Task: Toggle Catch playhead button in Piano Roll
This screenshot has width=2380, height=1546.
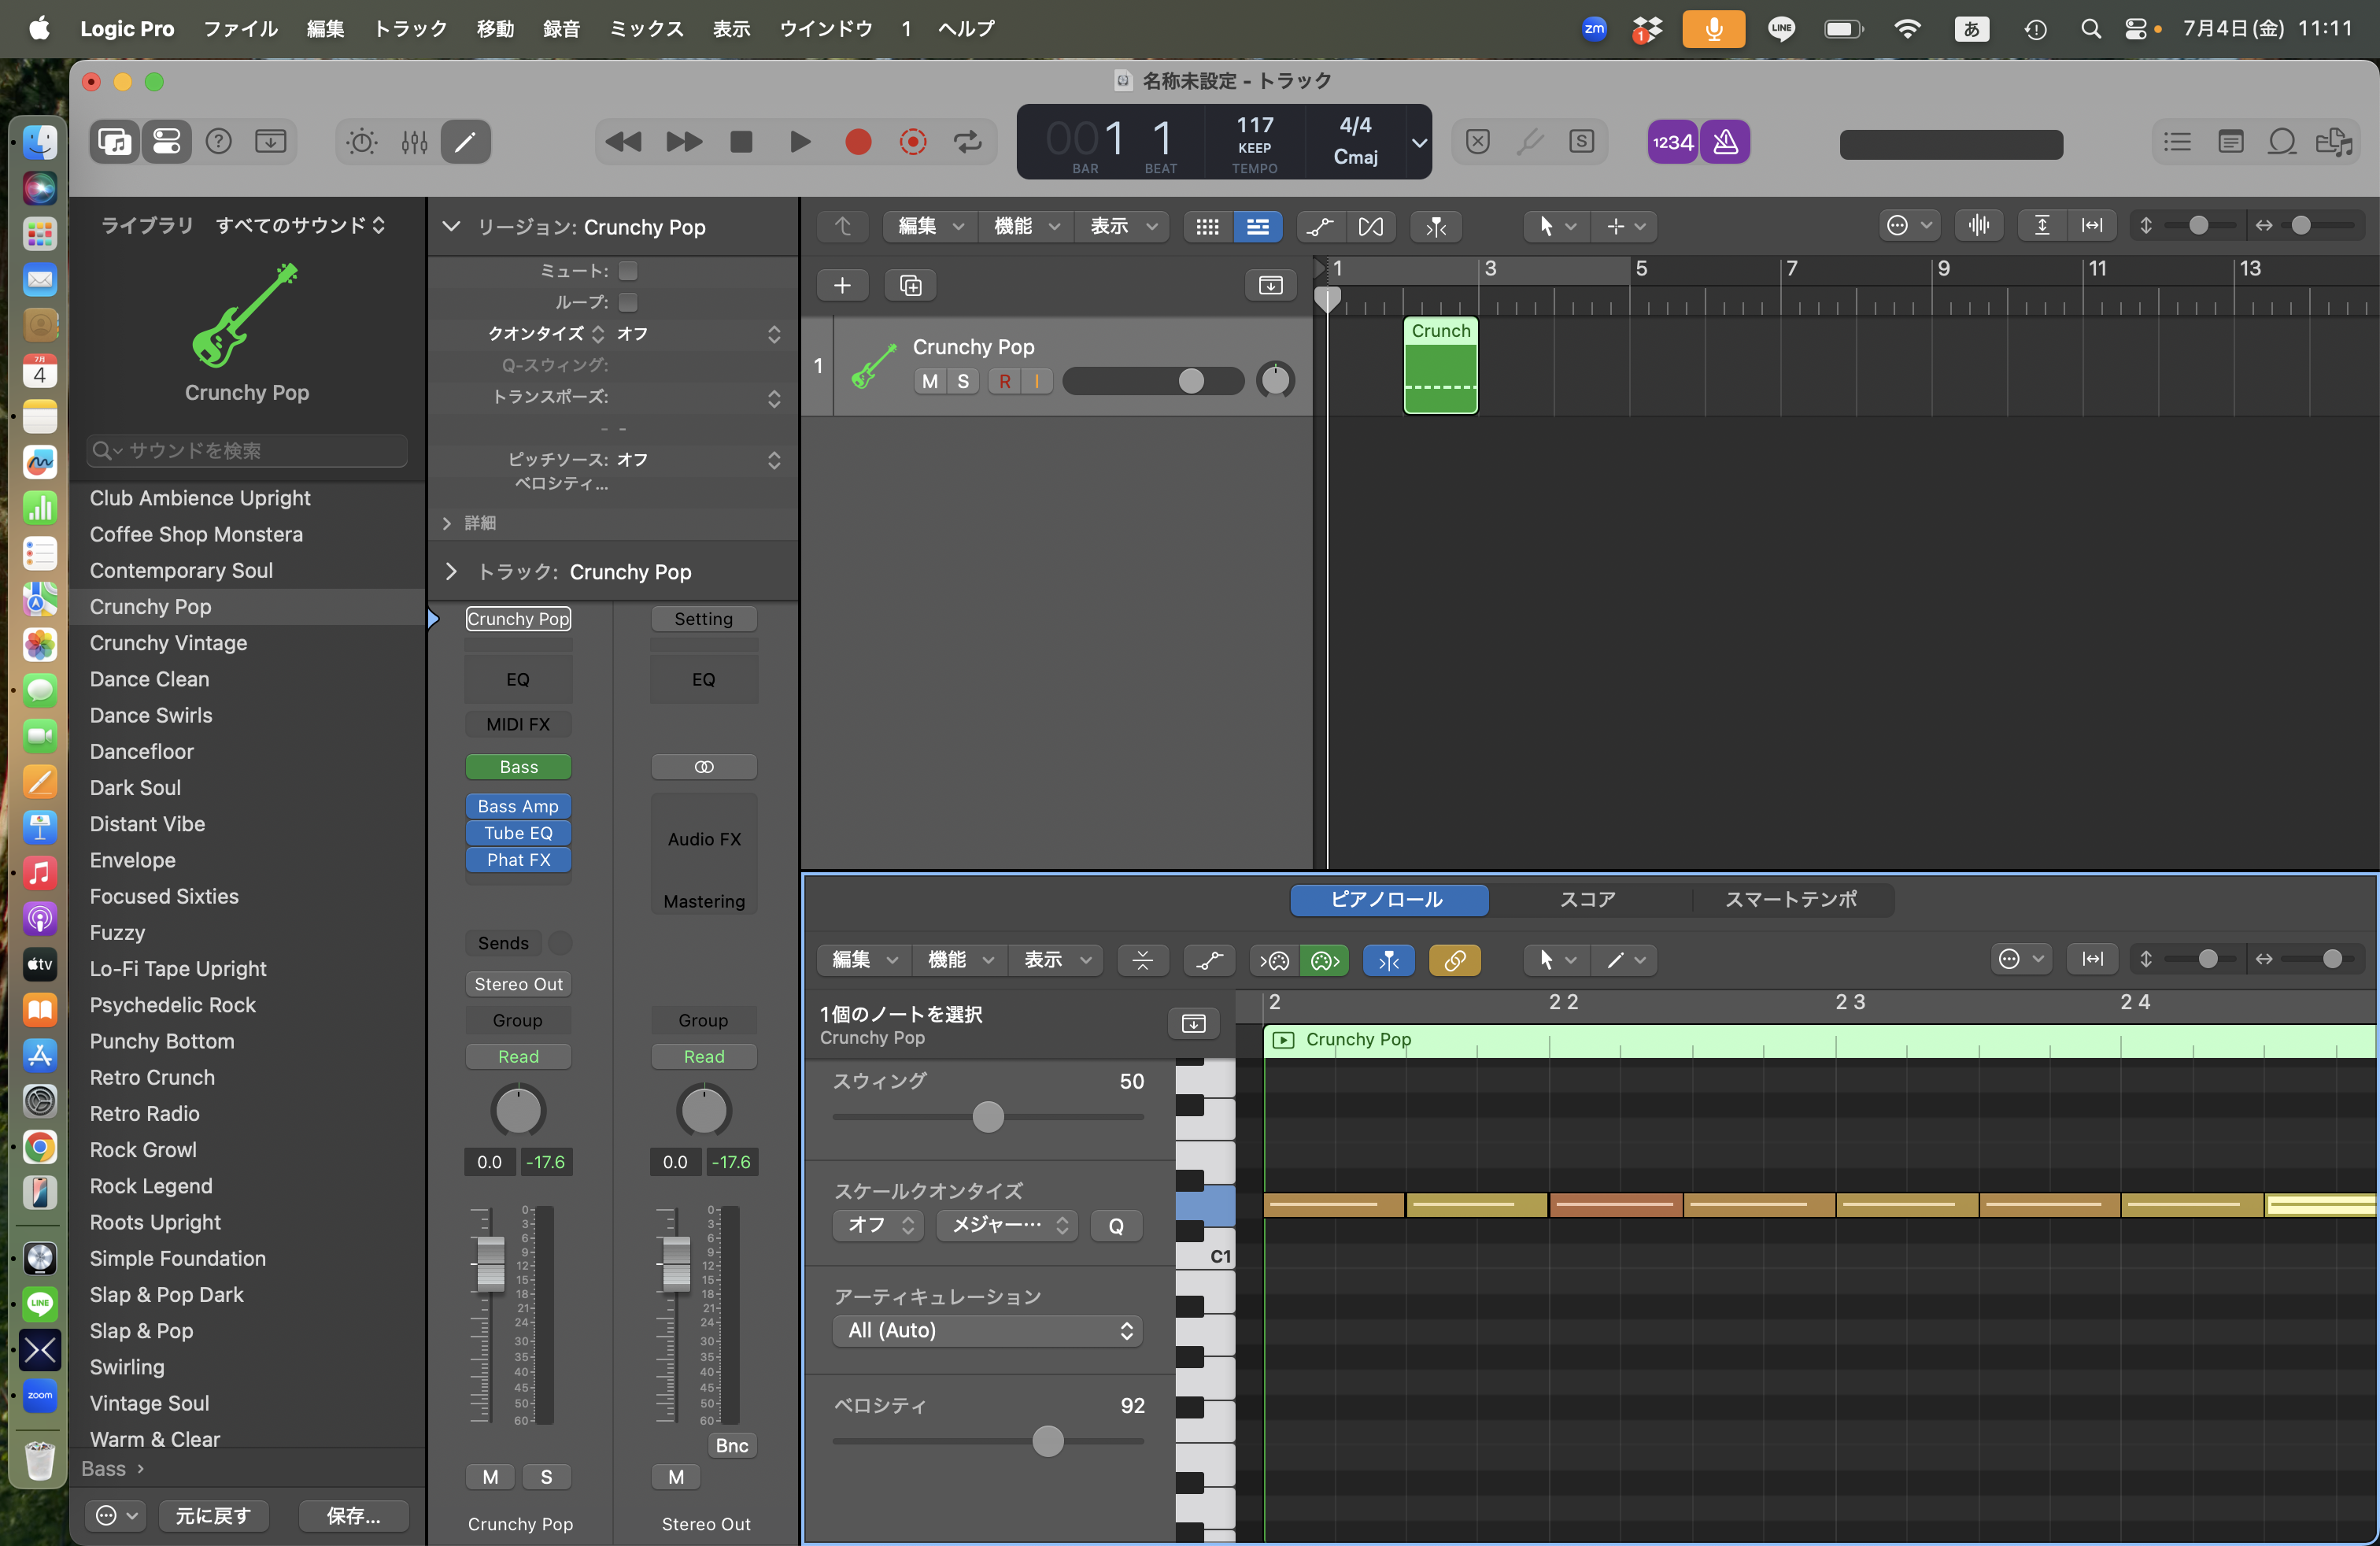Action: point(1389,960)
